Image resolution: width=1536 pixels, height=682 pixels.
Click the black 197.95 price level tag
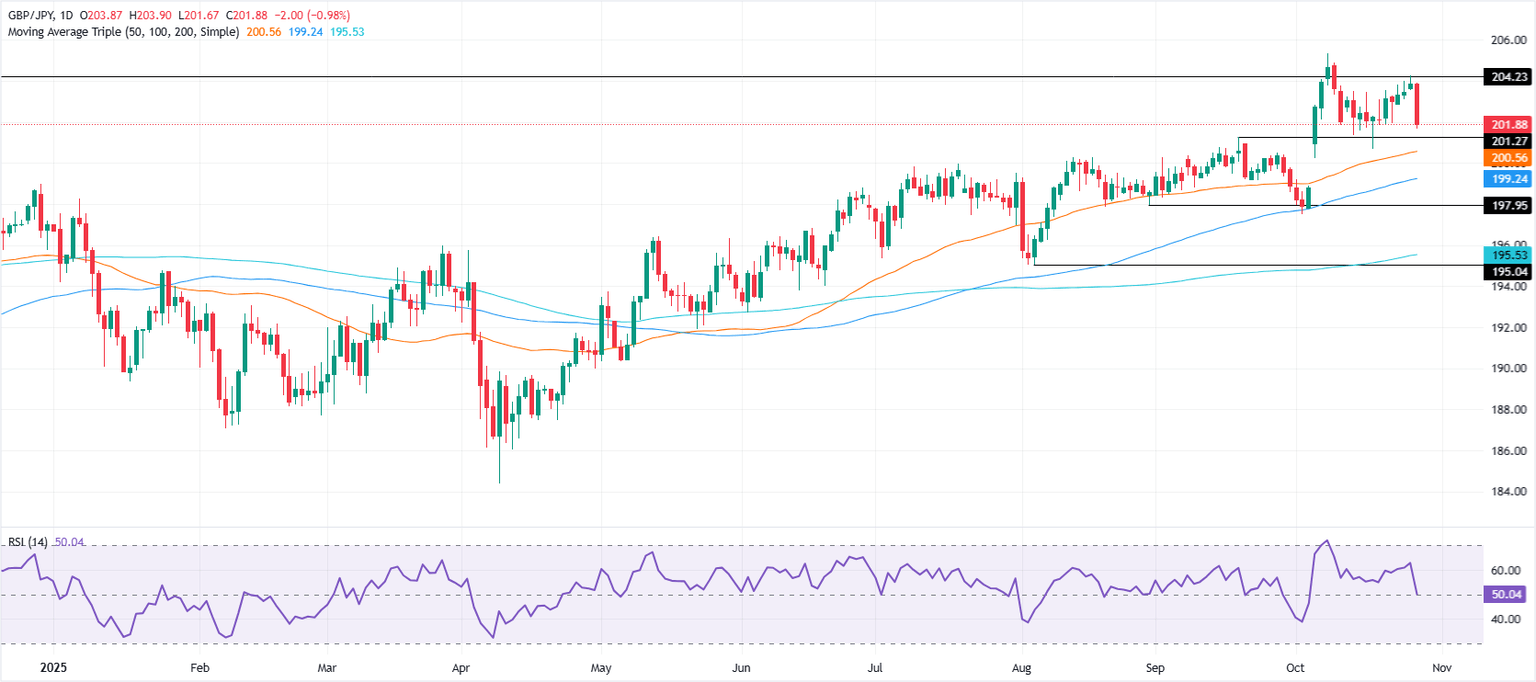pos(1505,205)
